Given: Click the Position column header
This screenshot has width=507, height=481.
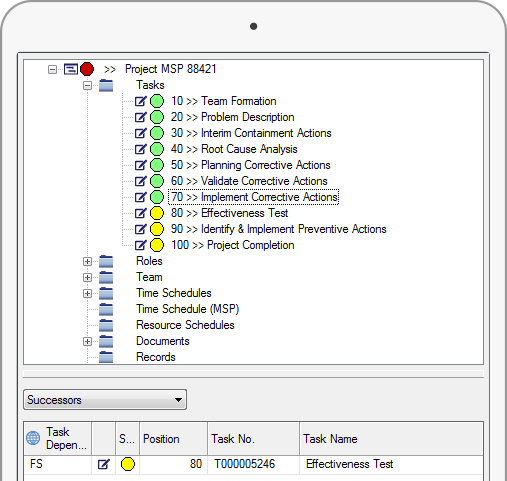Looking at the screenshot, I should tap(174, 439).
